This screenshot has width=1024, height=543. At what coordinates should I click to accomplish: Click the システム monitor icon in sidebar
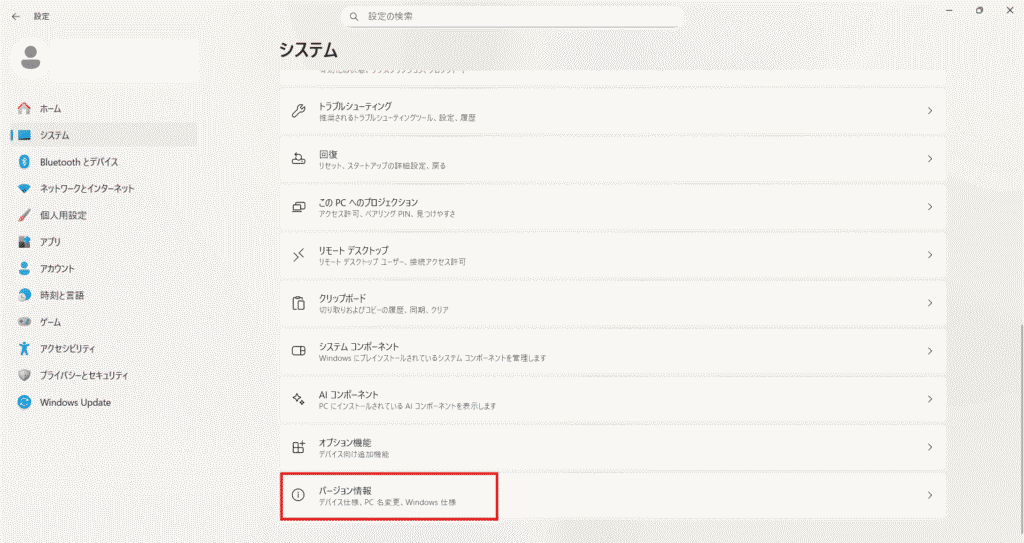[24, 135]
